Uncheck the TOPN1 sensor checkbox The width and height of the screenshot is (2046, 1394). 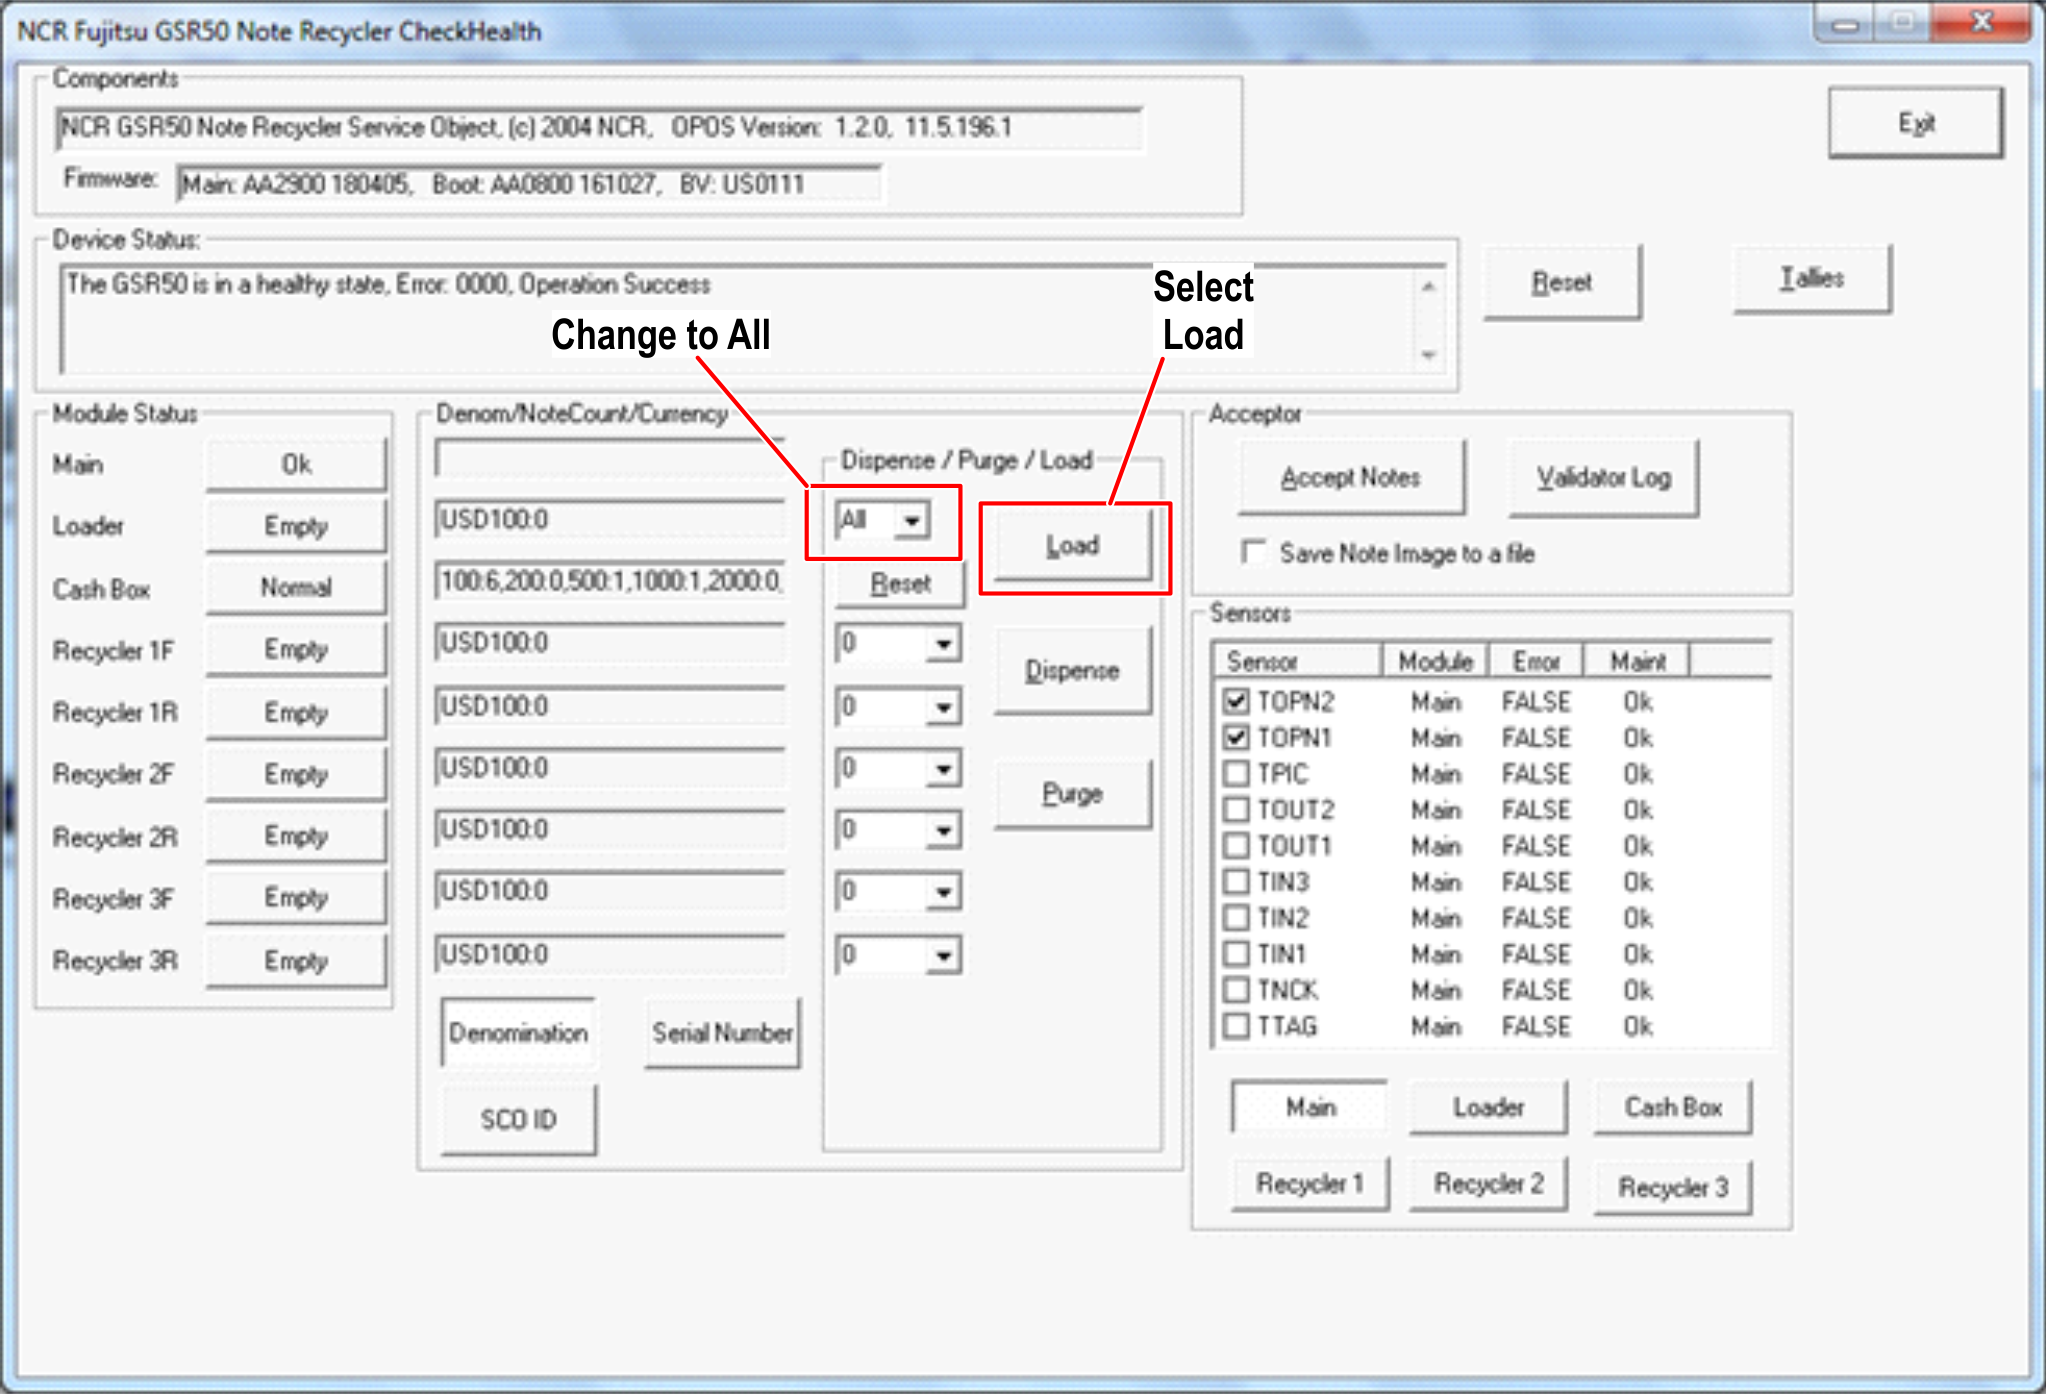[1237, 737]
